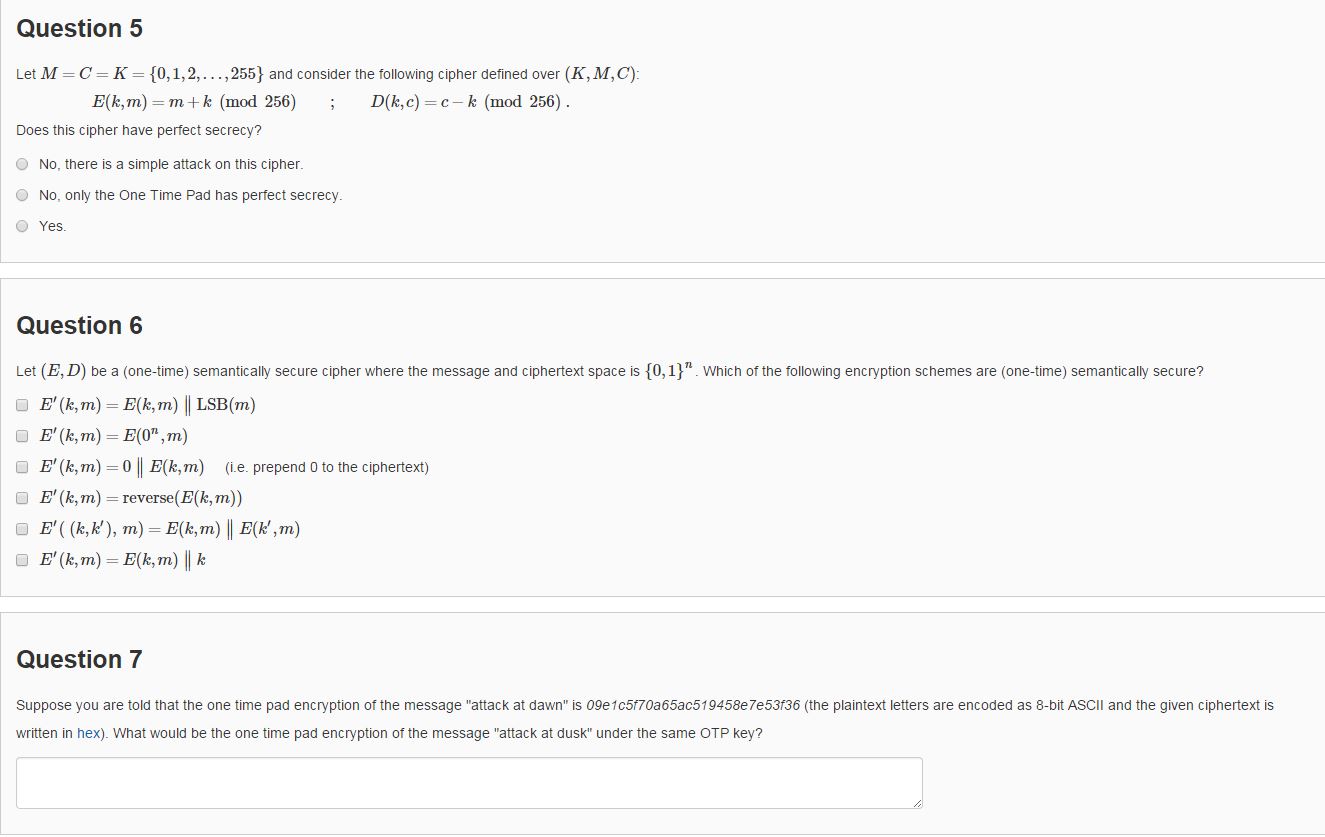Click the Question 7 answer text box

click(468, 782)
